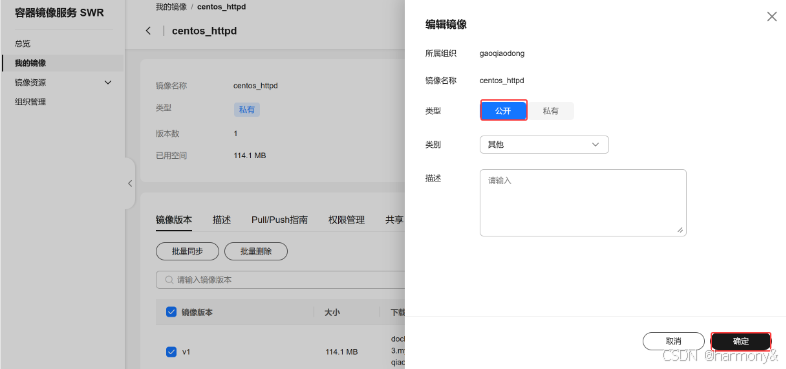Viewport: 786px width, 369px height.
Task: Click the 批量删除 button
Action: tap(256, 252)
